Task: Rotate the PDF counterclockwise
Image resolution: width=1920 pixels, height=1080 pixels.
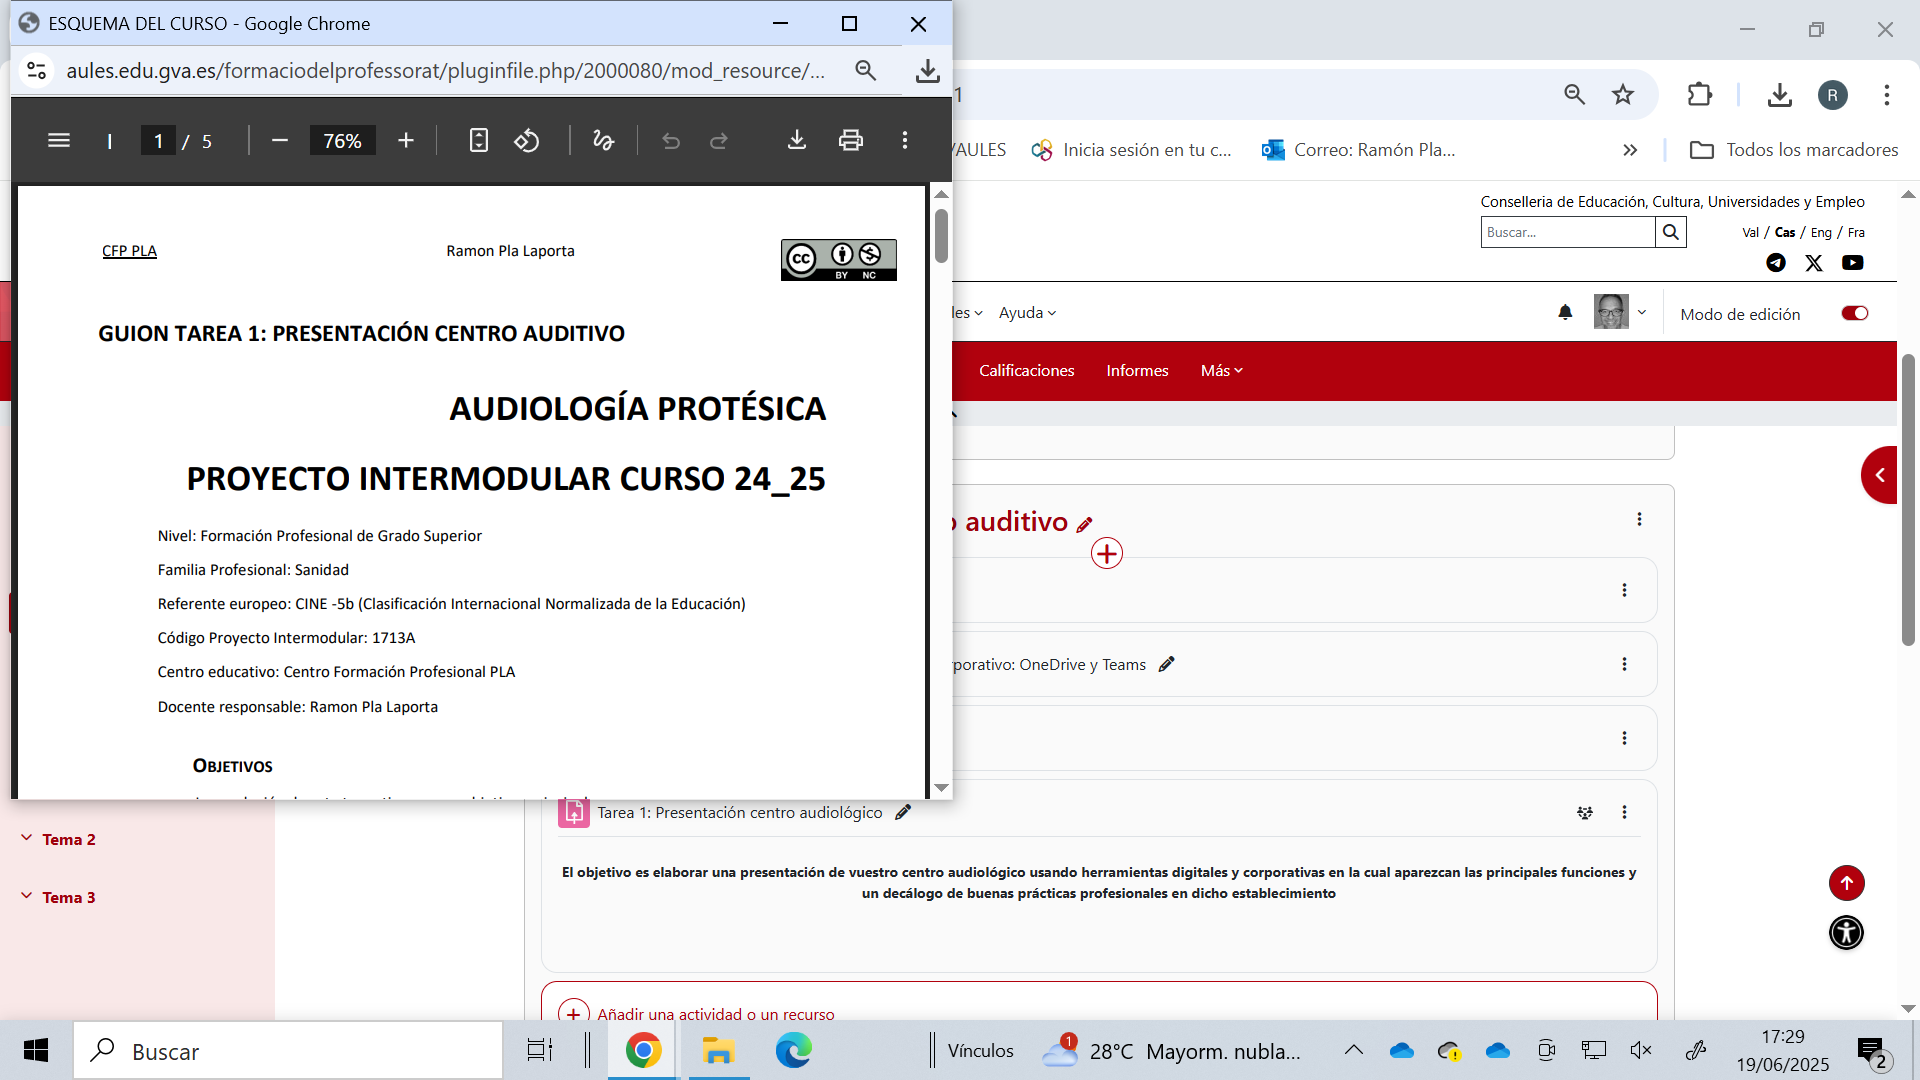Action: click(527, 141)
